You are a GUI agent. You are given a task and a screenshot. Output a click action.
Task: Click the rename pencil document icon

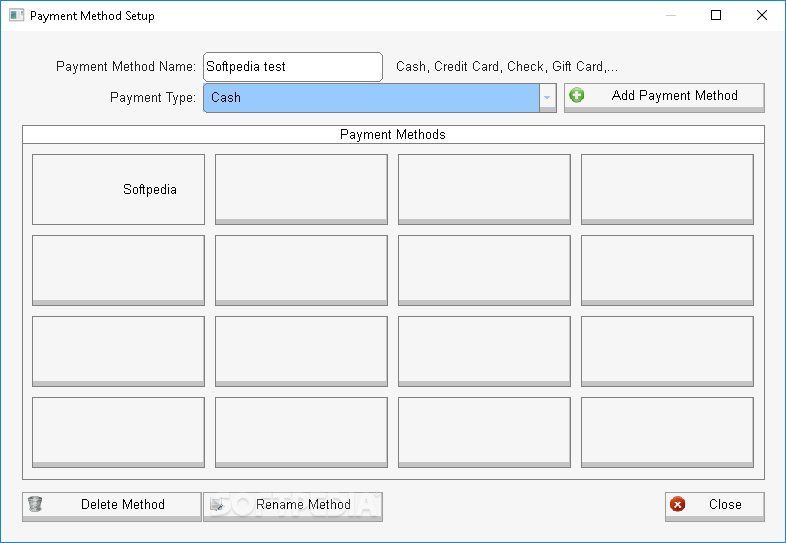pyautogui.click(x=217, y=504)
